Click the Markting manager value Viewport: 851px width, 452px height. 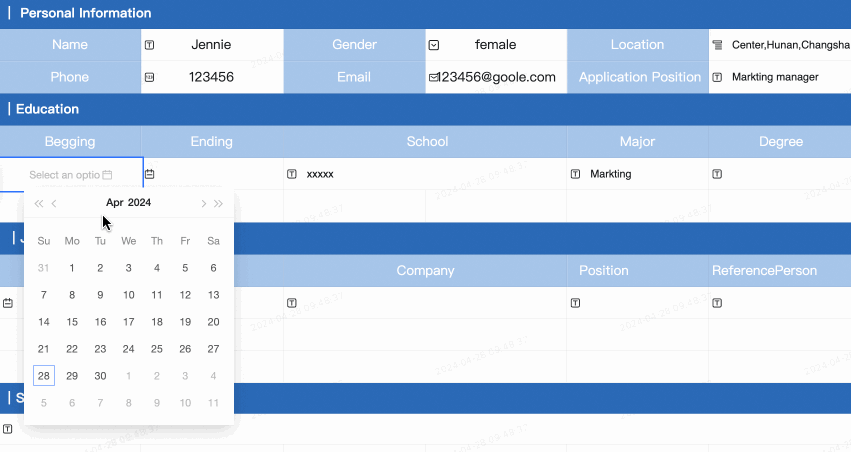(x=775, y=77)
